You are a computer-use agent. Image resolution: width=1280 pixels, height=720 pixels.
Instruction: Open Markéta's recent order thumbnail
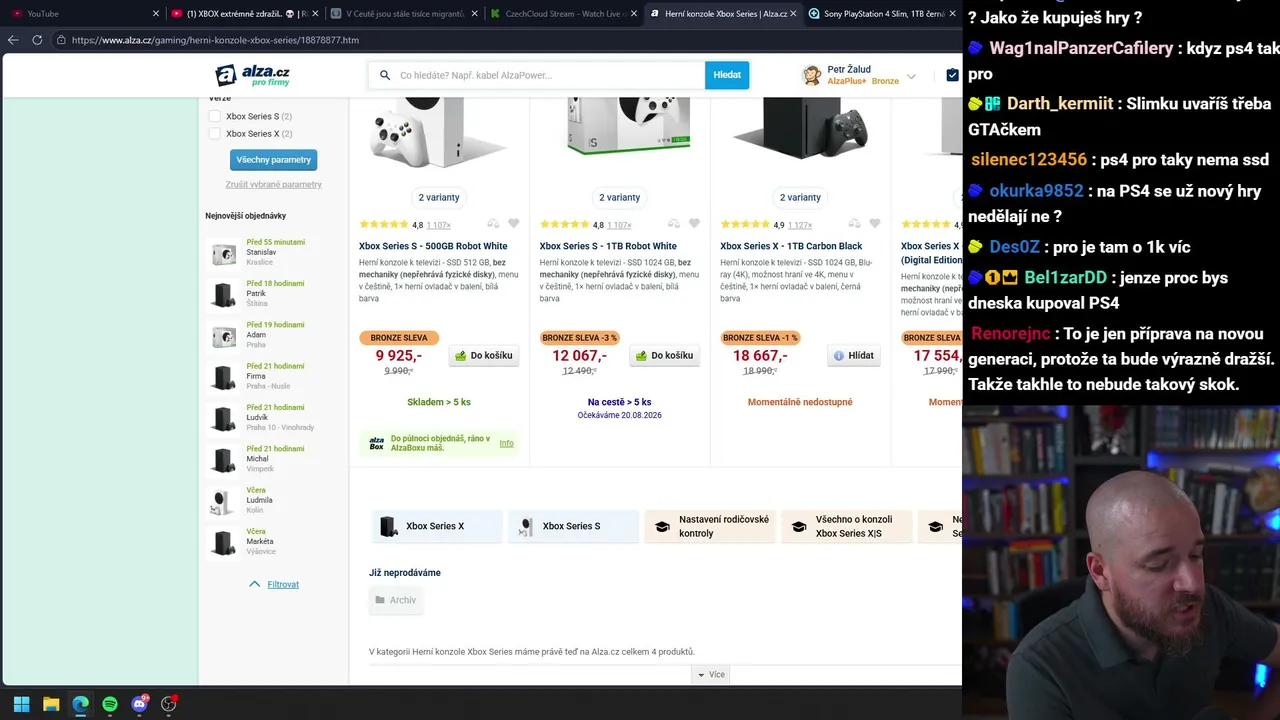[224, 542]
